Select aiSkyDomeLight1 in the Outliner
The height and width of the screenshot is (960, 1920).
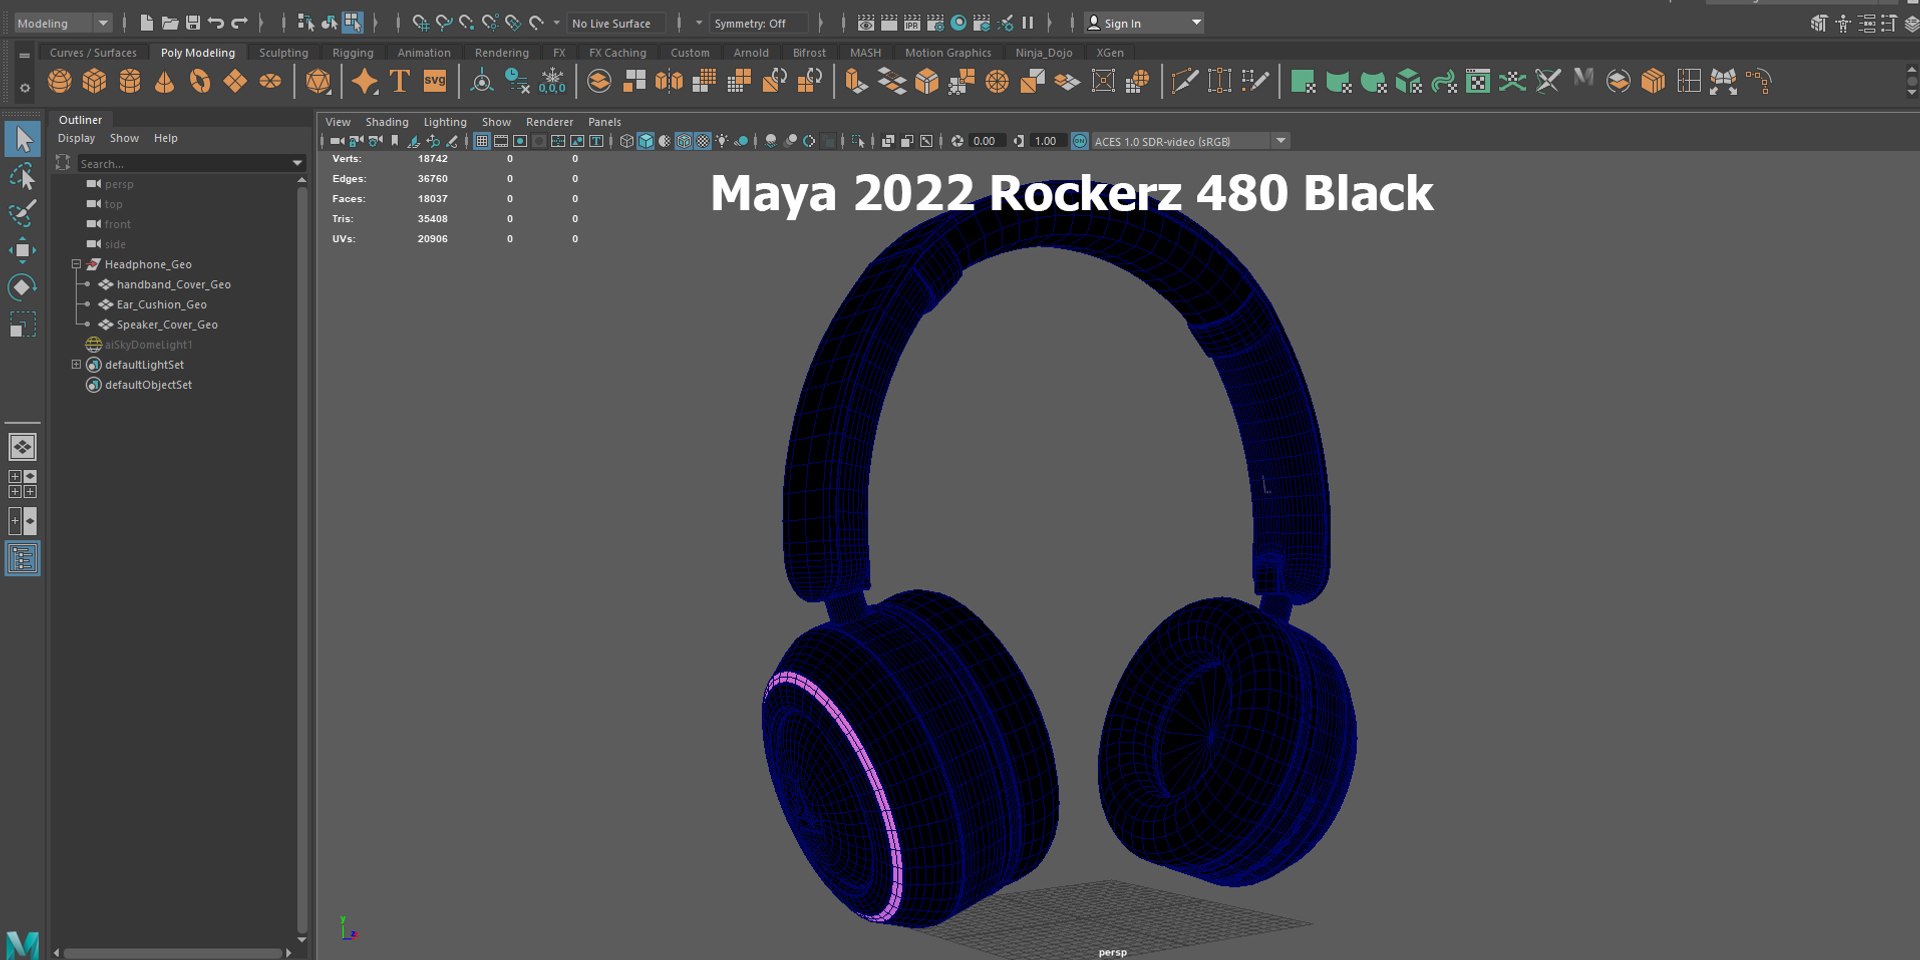tap(148, 344)
